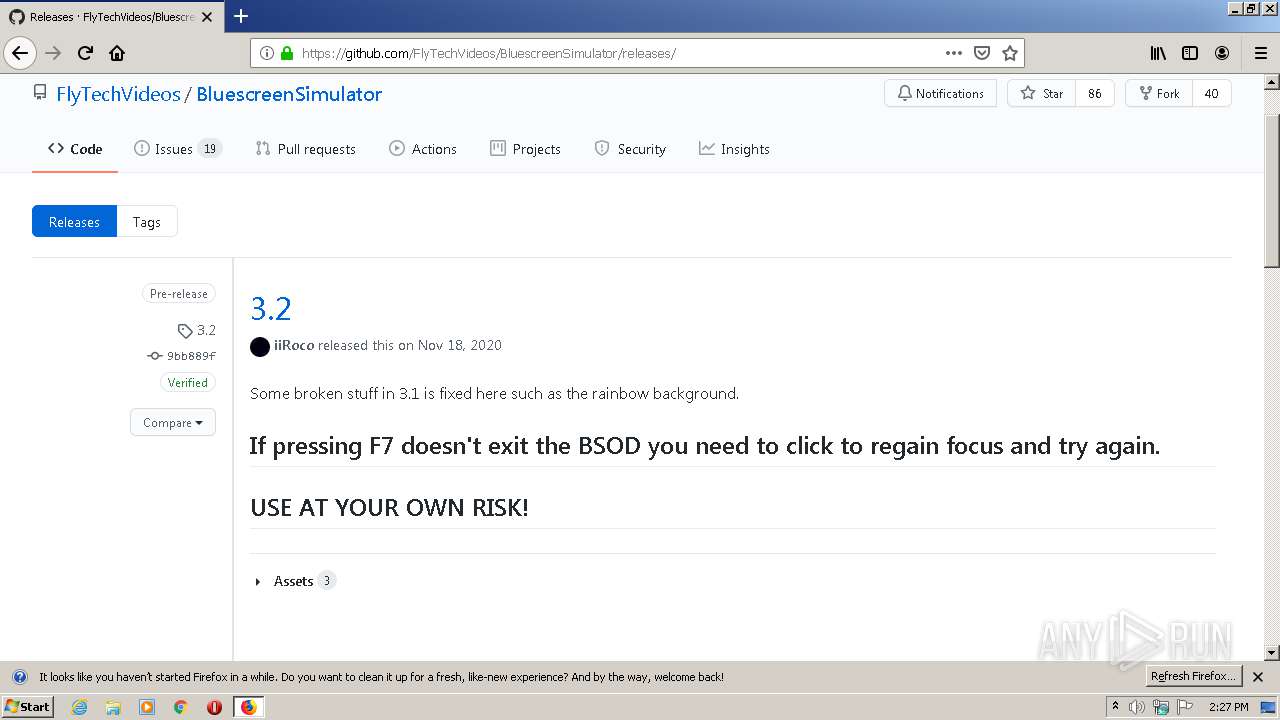Select the Releases button
Image resolution: width=1280 pixels, height=720 pixels.
[x=74, y=222]
